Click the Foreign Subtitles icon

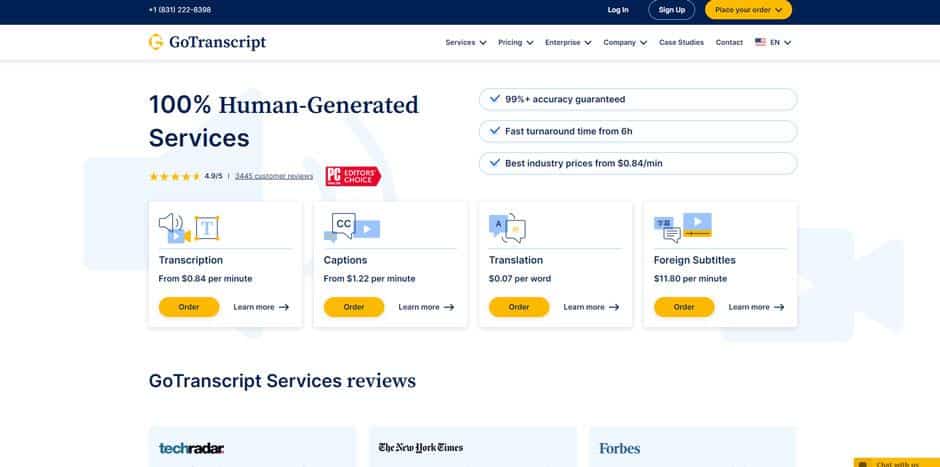pos(682,227)
